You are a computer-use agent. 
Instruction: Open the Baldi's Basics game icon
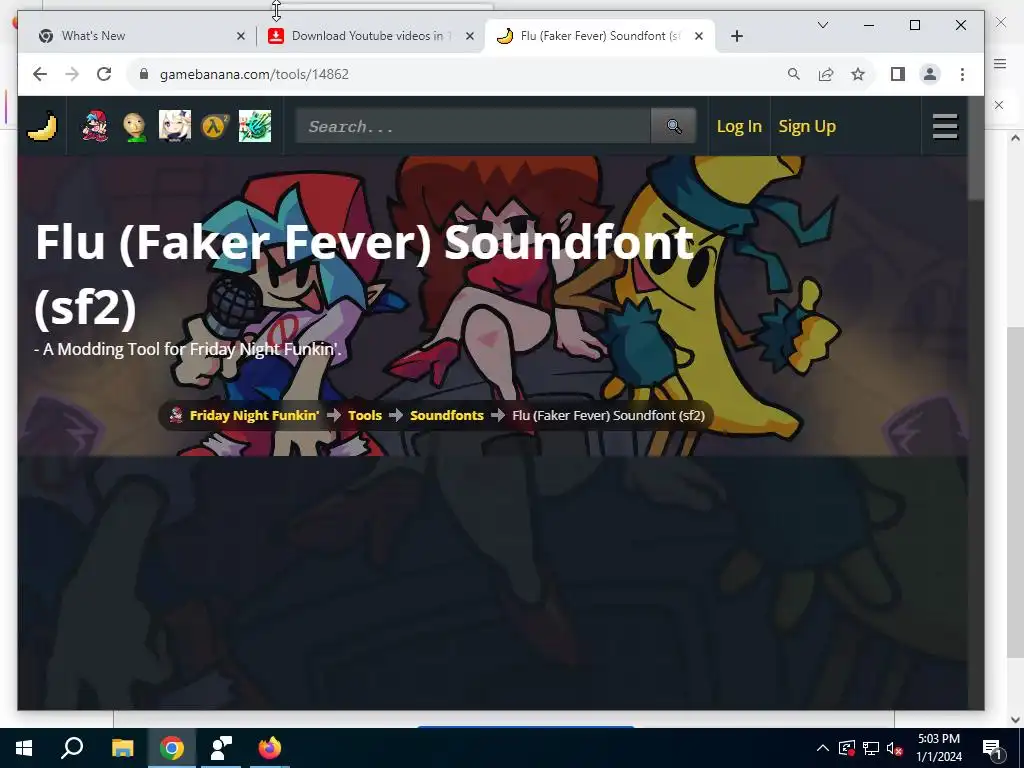[135, 126]
